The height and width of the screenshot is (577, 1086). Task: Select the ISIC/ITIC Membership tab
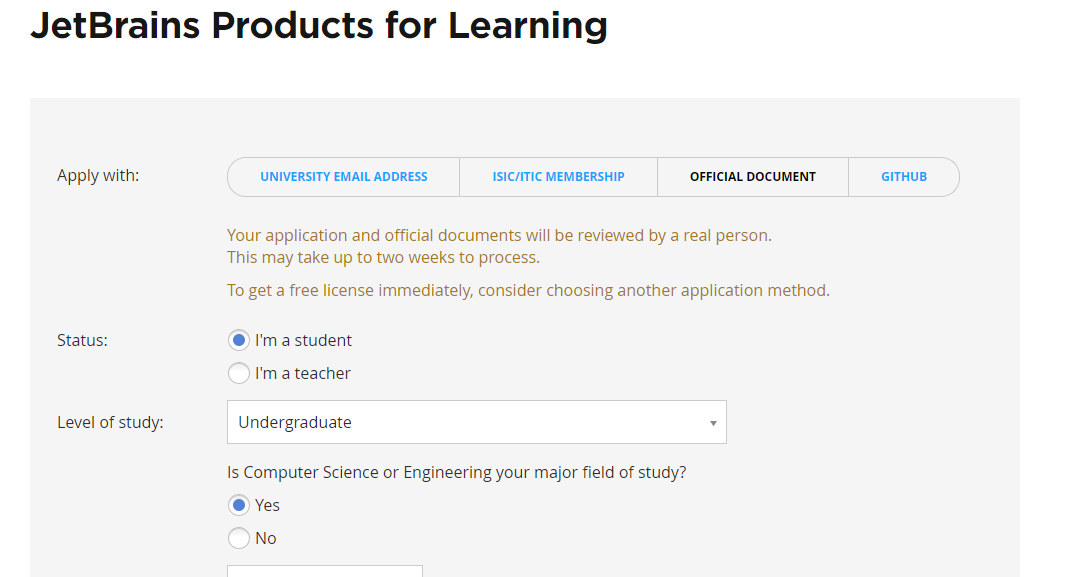click(x=558, y=177)
